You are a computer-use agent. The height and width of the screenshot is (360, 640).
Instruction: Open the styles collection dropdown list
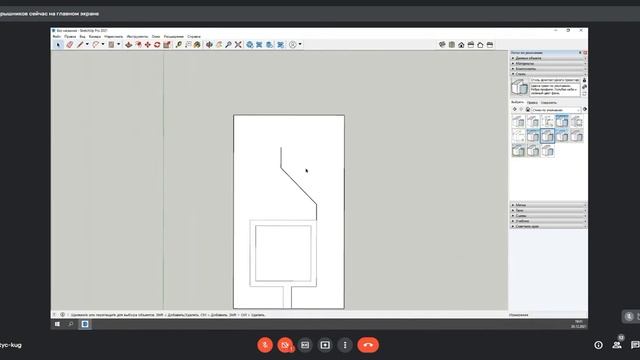coord(556,110)
